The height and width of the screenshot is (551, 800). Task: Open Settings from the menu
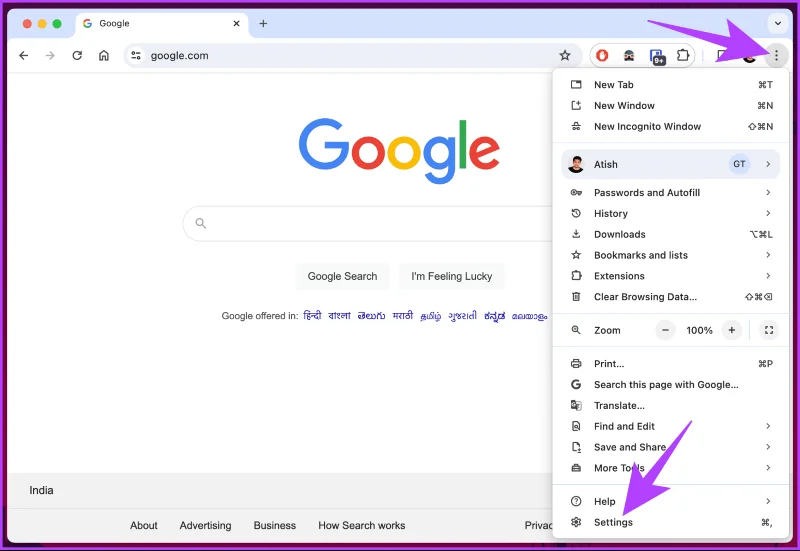coord(671,522)
